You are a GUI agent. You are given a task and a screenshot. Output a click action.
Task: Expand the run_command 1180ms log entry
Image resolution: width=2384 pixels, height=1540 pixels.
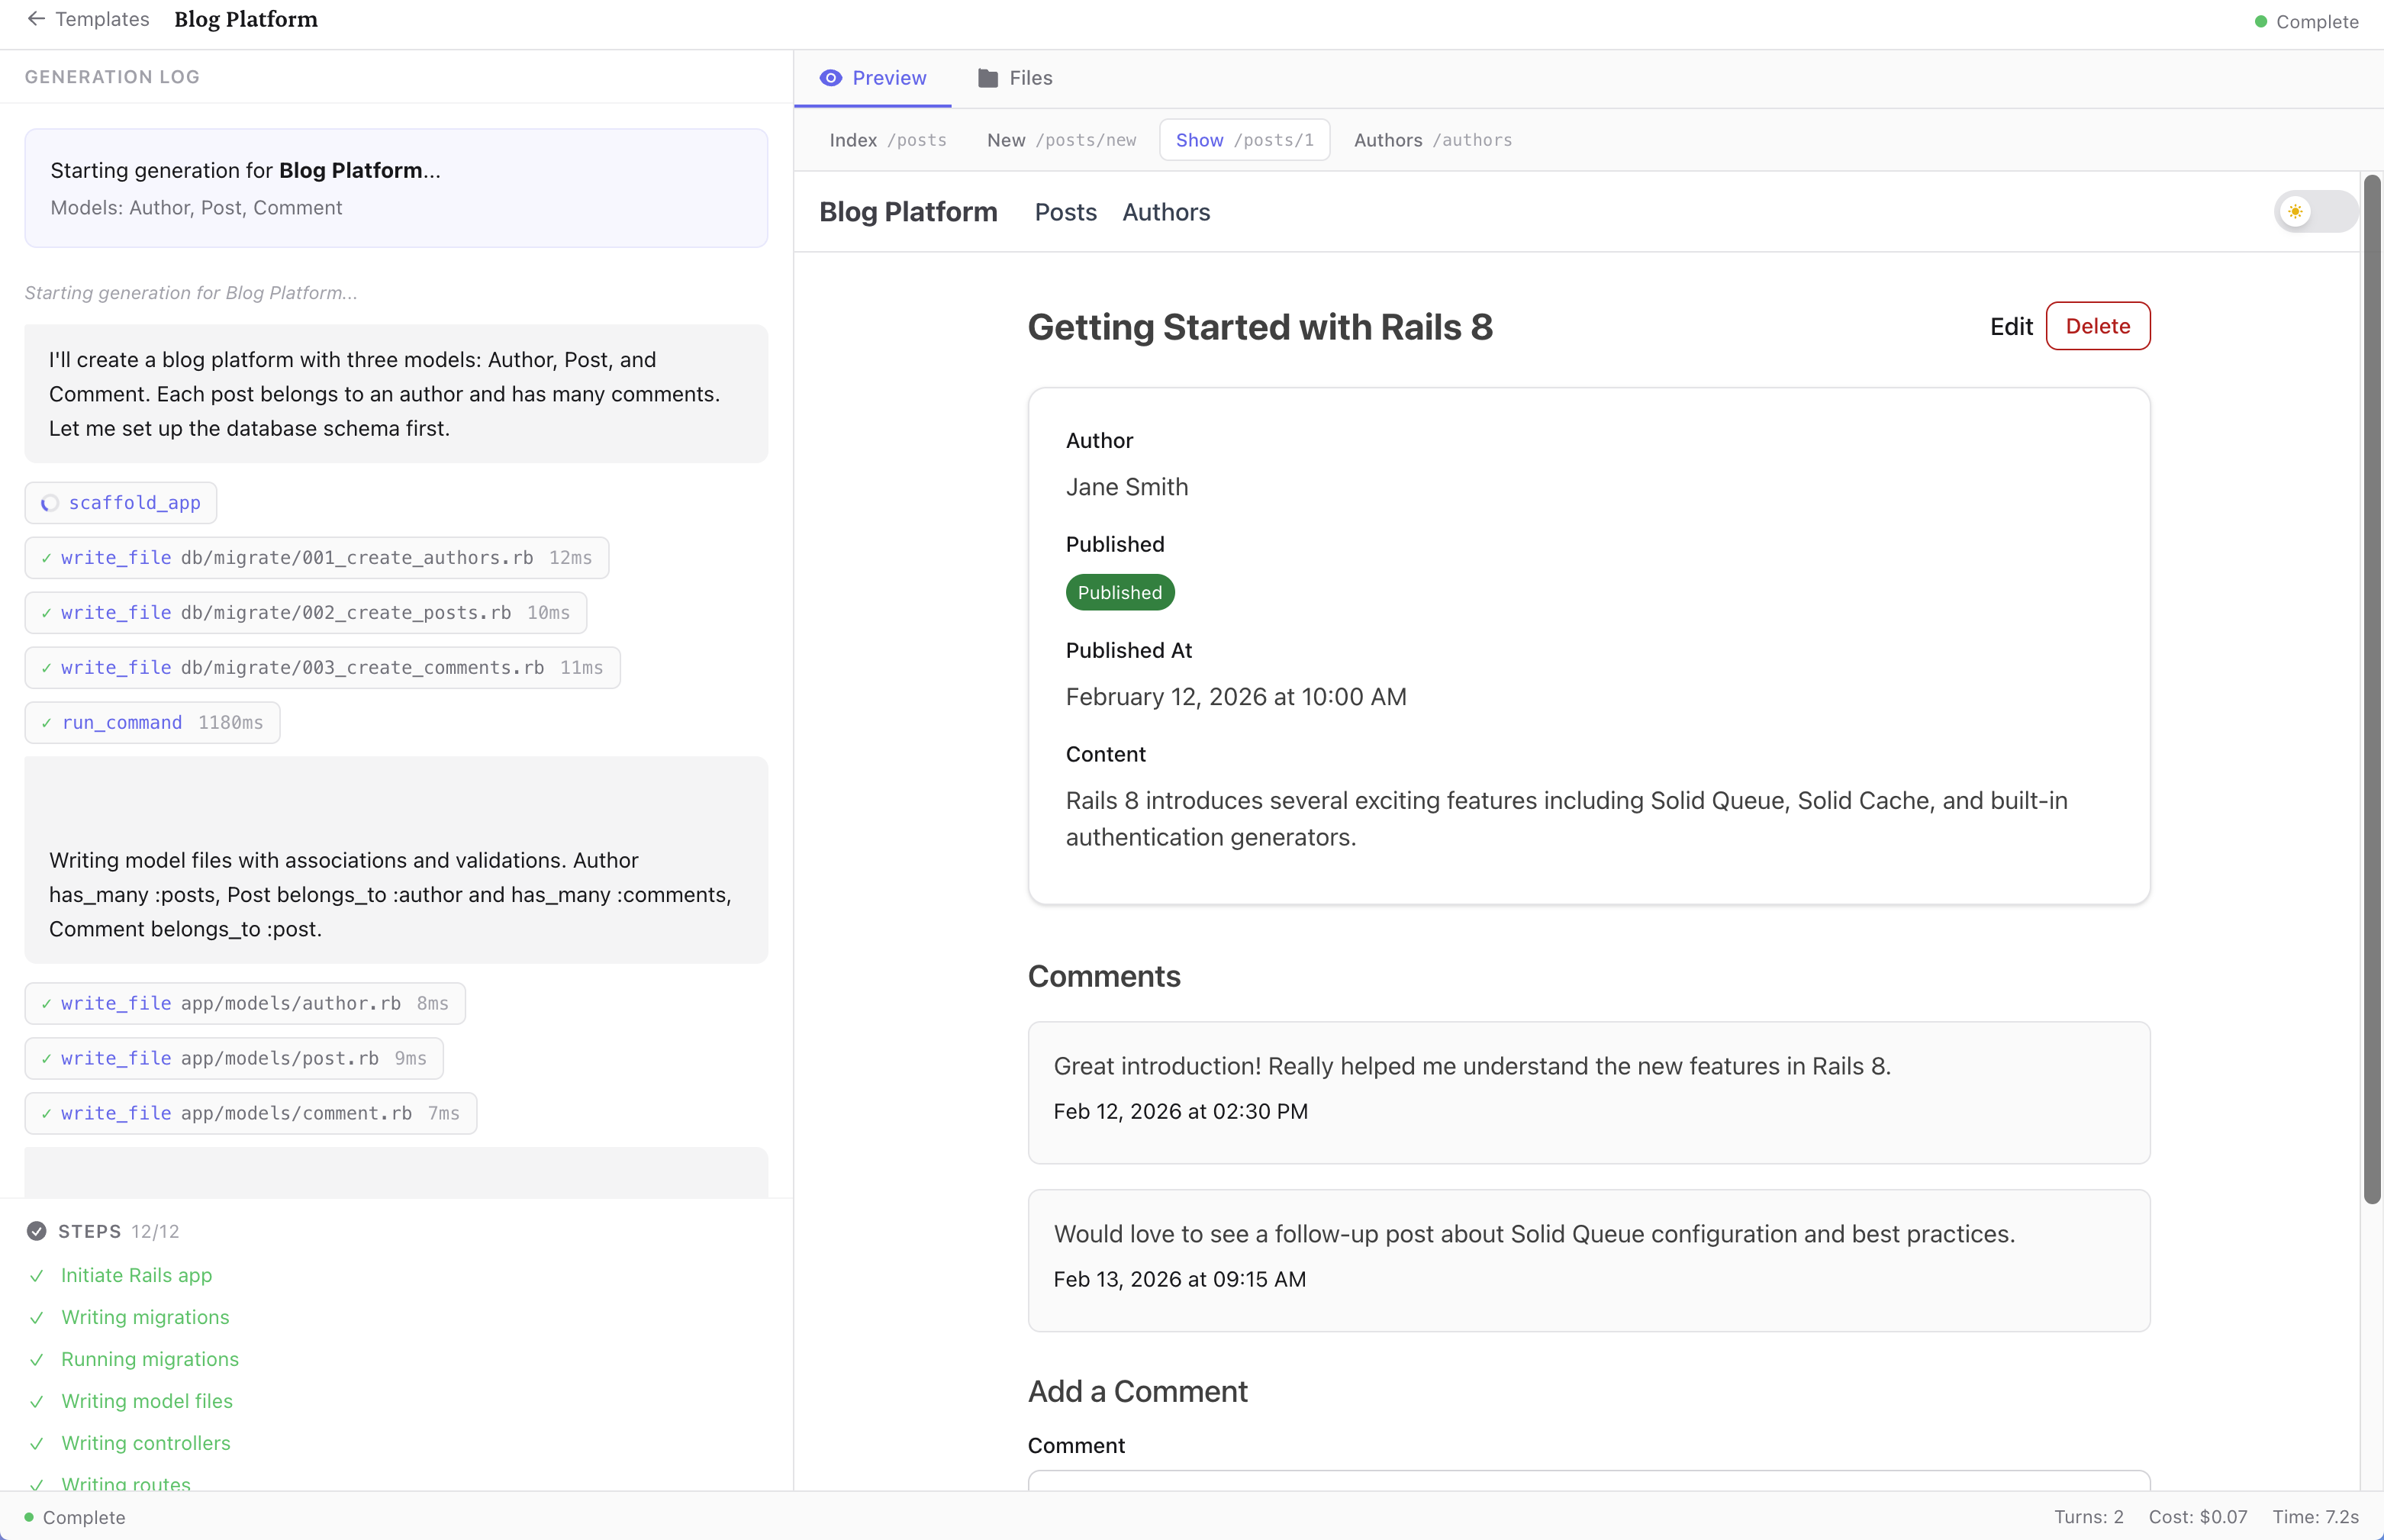pos(152,723)
